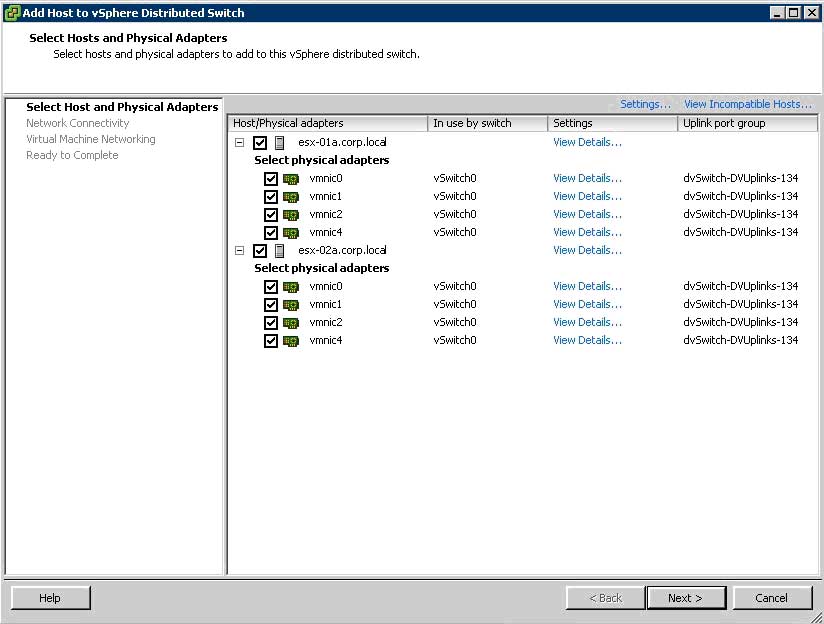Uncheck vmnic0 checkbox under esx-02a
Viewport: 824px width, 624px height.
pyautogui.click(x=271, y=287)
